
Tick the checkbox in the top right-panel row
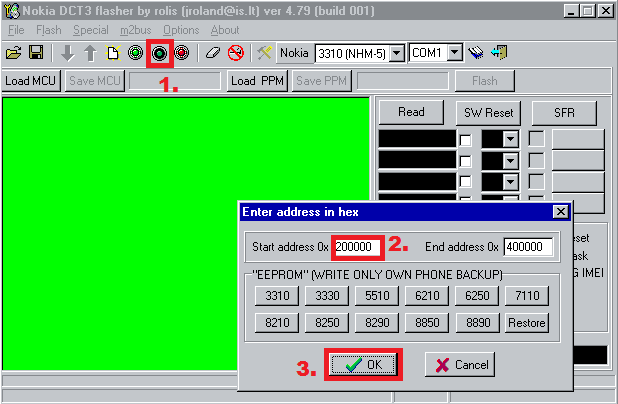465,140
